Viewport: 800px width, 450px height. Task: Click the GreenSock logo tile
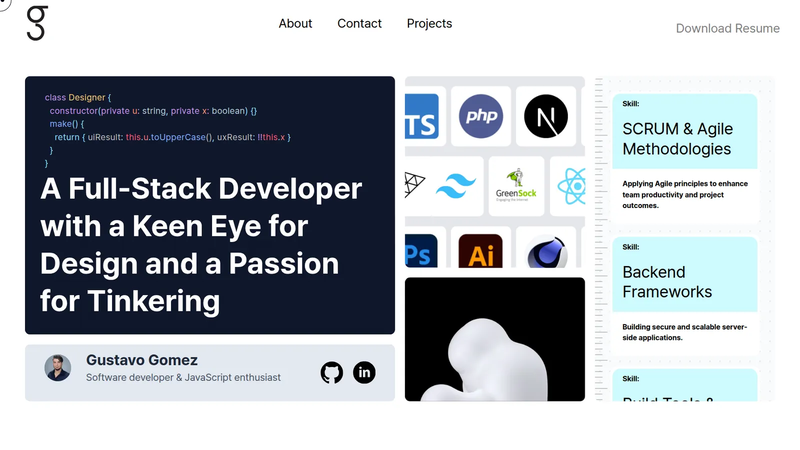tap(516, 186)
